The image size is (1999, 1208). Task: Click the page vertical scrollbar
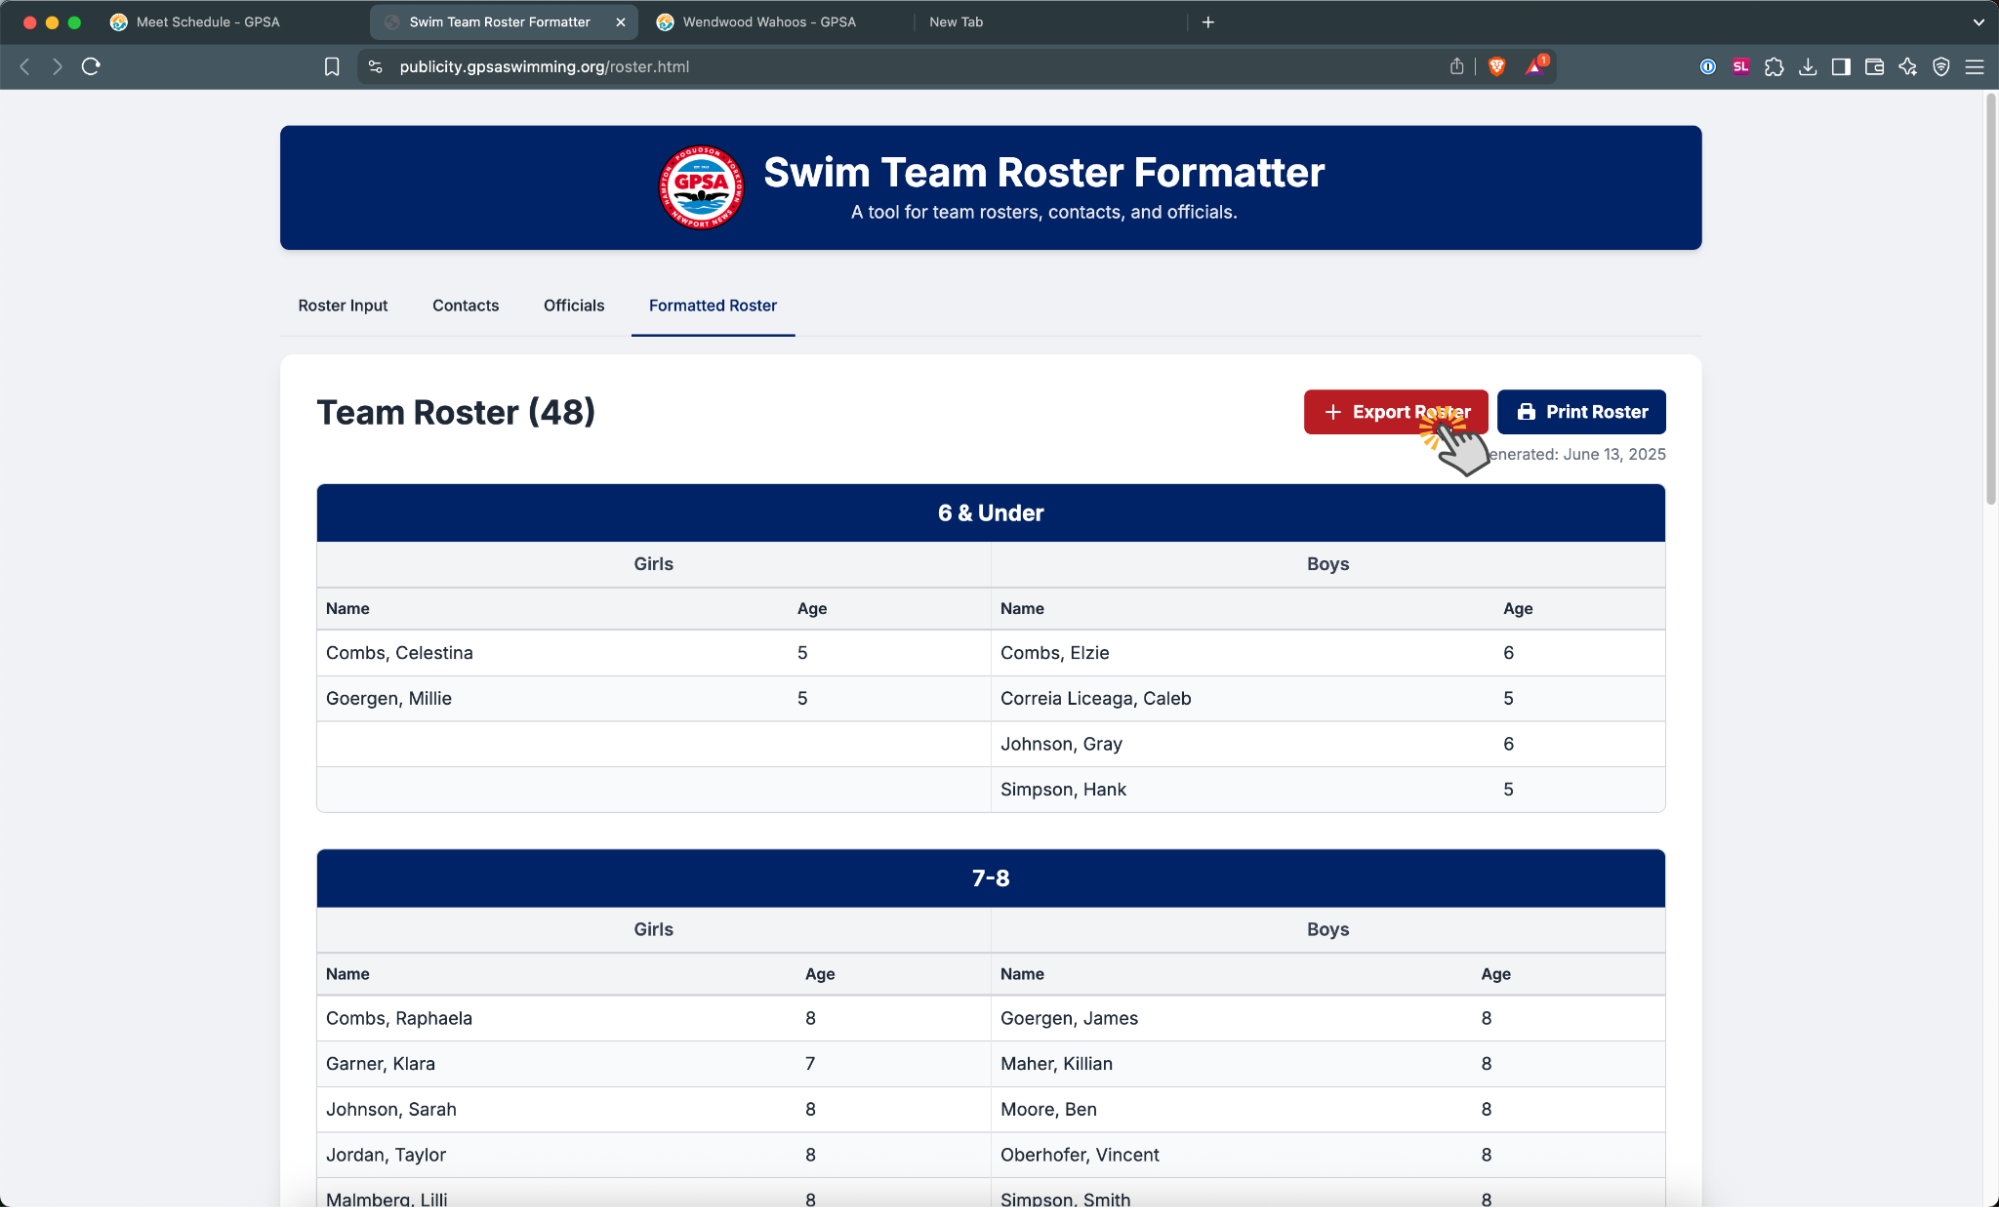click(1990, 300)
